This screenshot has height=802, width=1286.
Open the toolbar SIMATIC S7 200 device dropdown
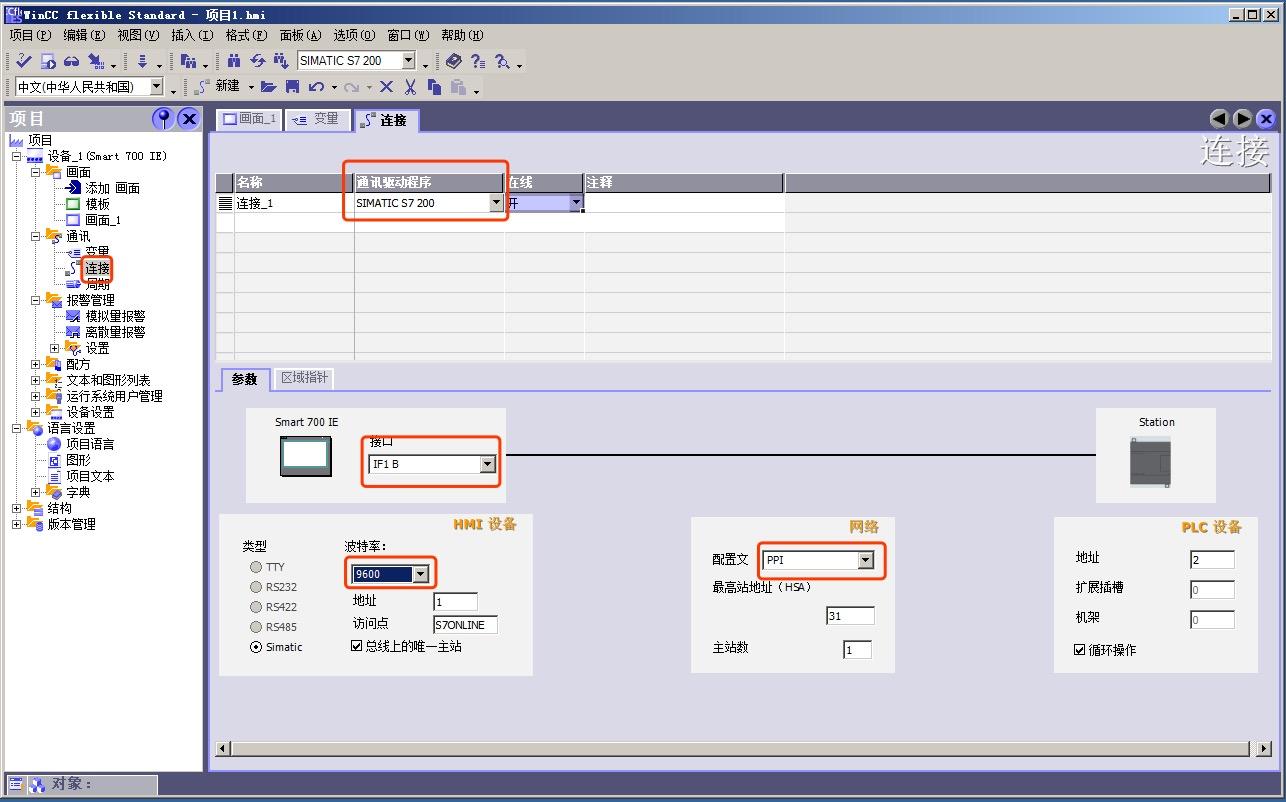point(408,61)
